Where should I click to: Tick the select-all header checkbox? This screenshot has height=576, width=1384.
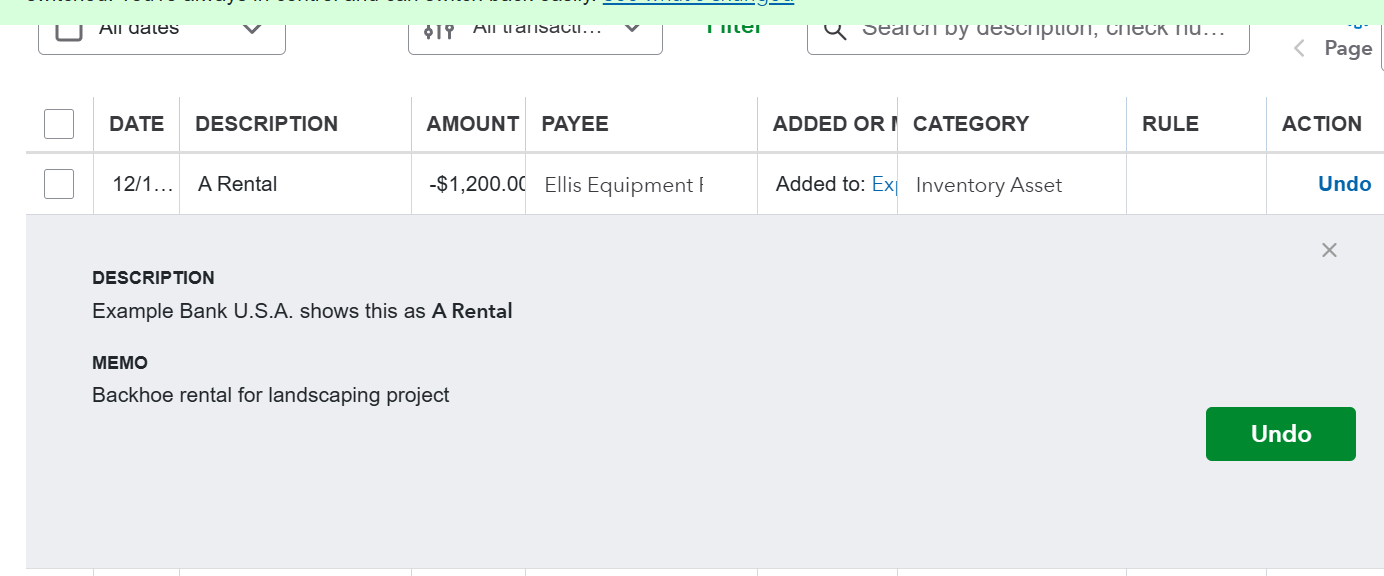[x=59, y=124]
